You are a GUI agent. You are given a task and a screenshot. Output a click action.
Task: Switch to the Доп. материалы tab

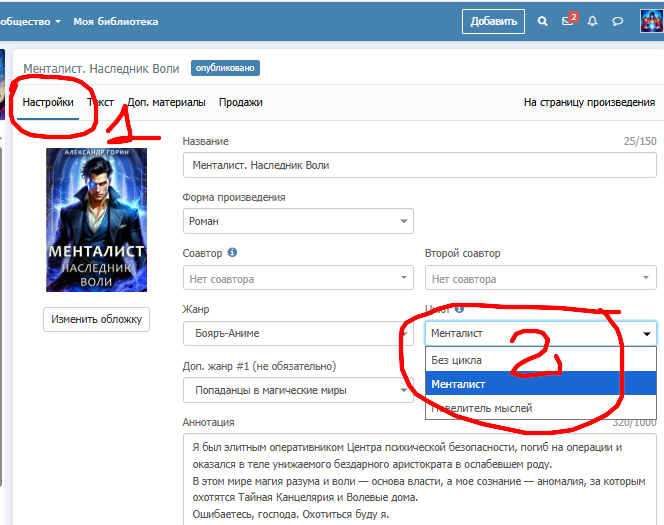pyautogui.click(x=166, y=102)
